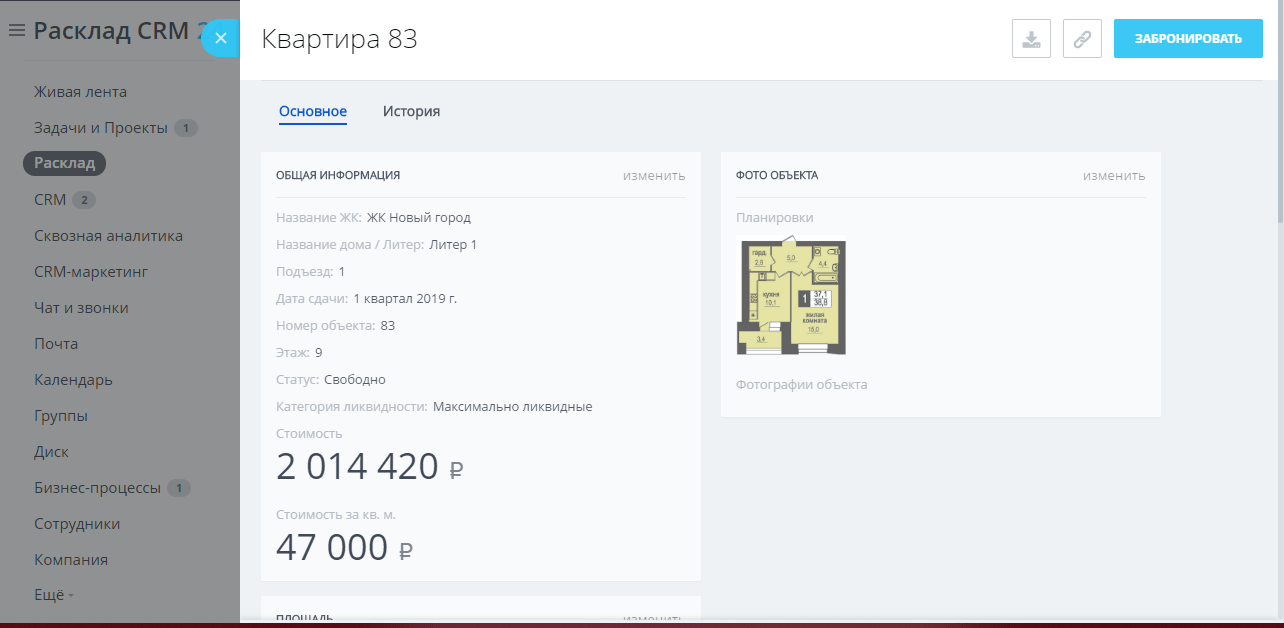The height and width of the screenshot is (628, 1284).
Task: Open Живая лента from the sidebar
Action: (80, 91)
